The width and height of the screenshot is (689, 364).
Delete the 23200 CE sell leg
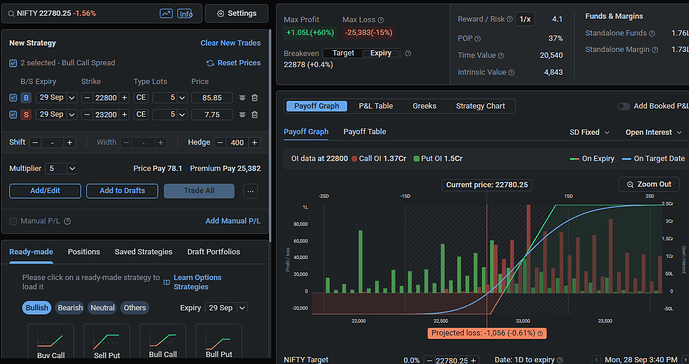click(x=254, y=115)
